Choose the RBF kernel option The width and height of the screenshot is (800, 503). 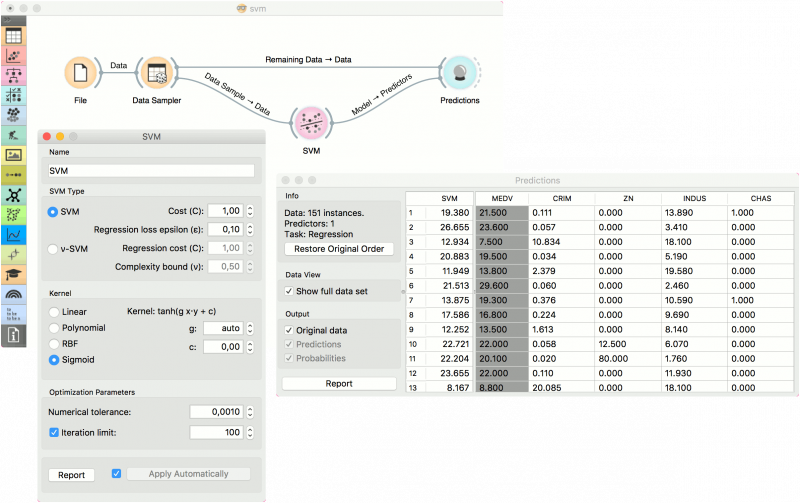54,342
